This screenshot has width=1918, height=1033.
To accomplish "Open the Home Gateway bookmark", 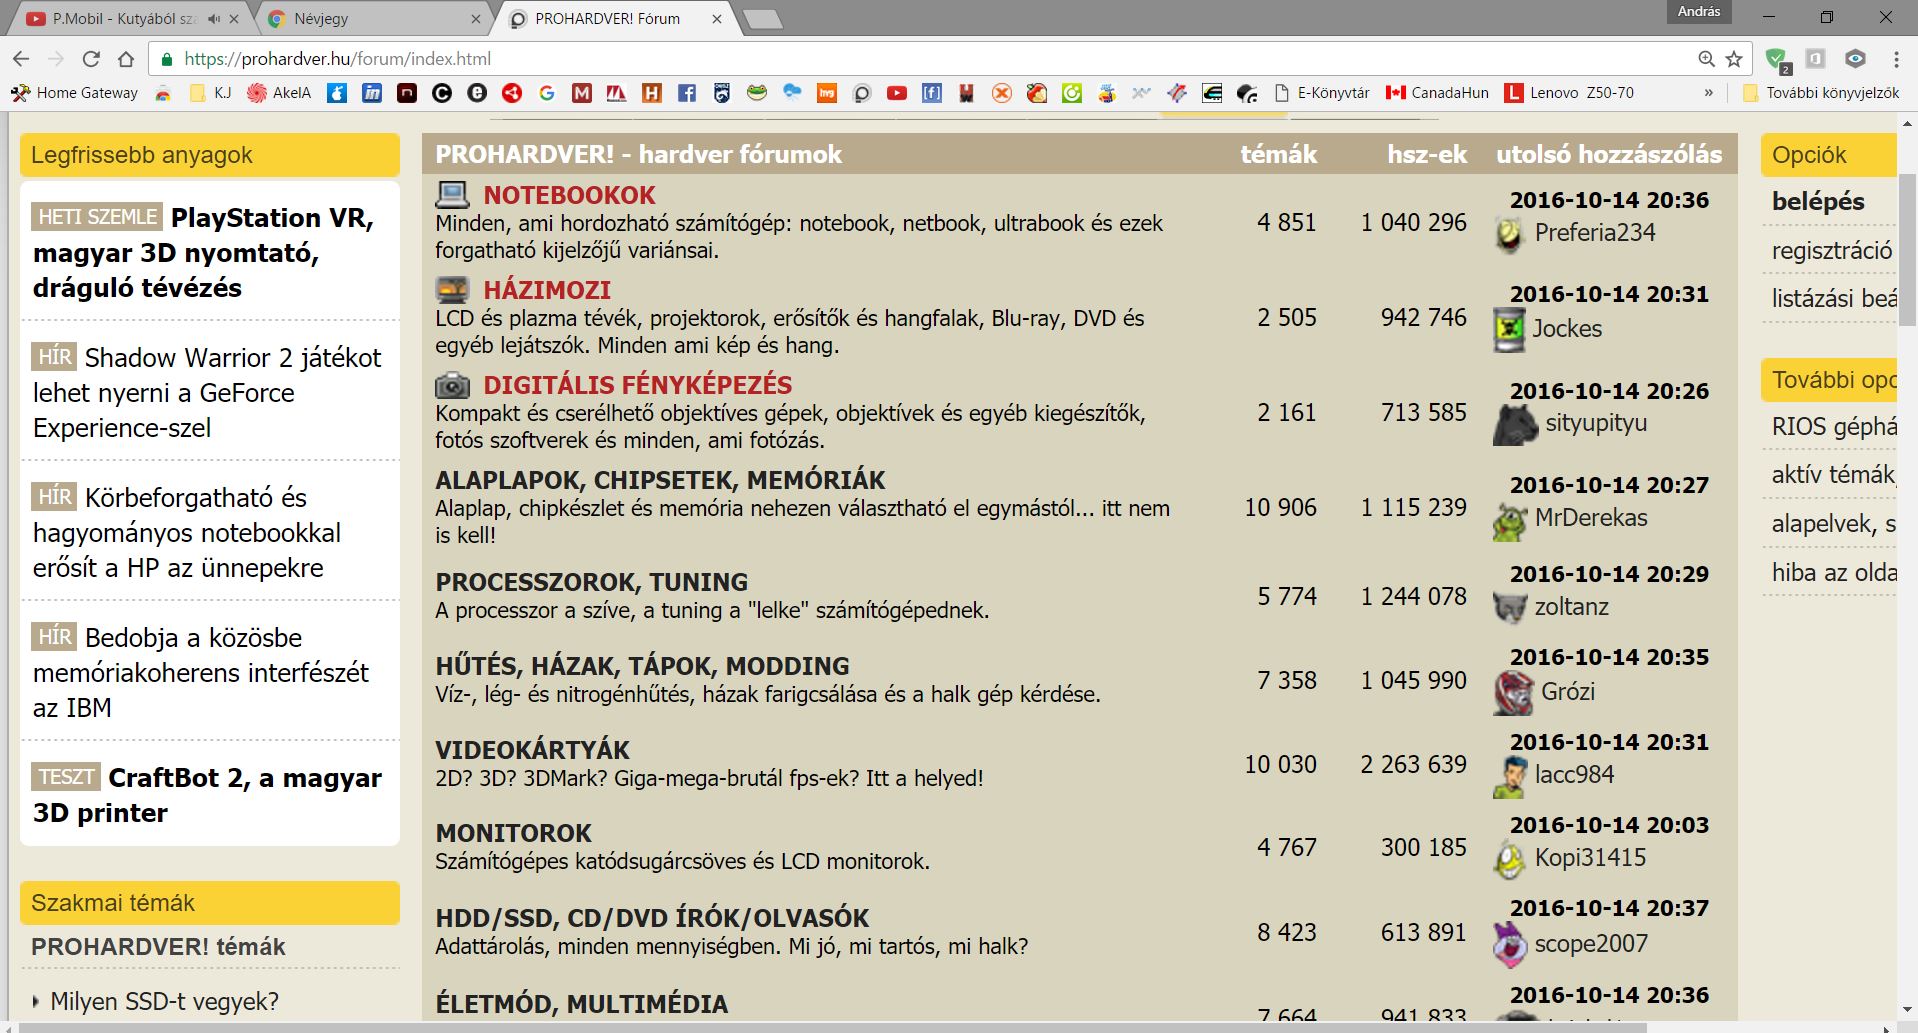I will pos(75,93).
